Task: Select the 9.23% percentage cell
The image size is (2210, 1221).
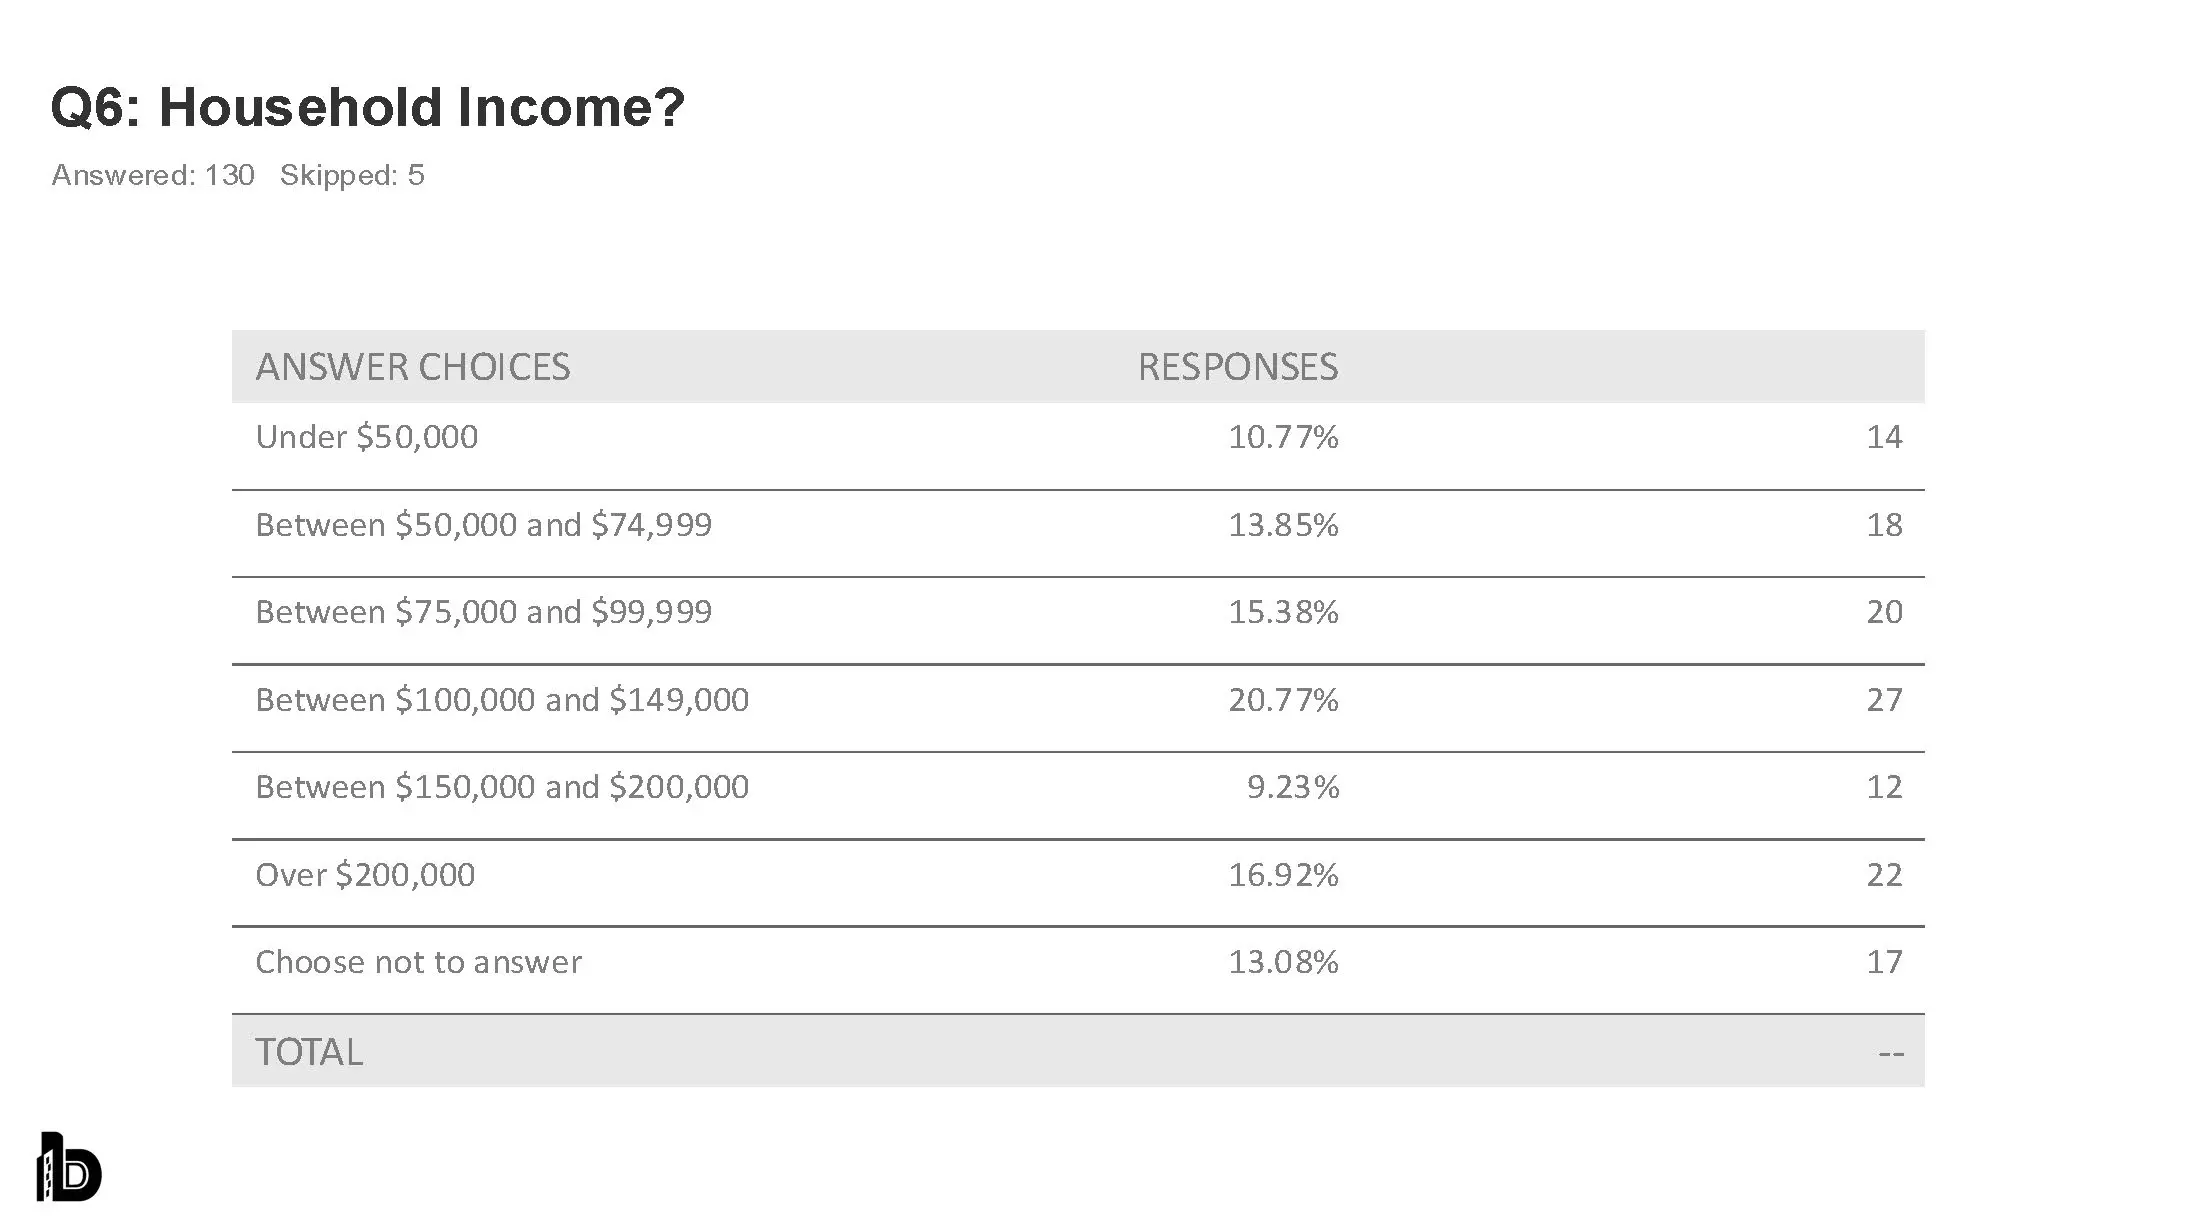Action: point(1292,787)
